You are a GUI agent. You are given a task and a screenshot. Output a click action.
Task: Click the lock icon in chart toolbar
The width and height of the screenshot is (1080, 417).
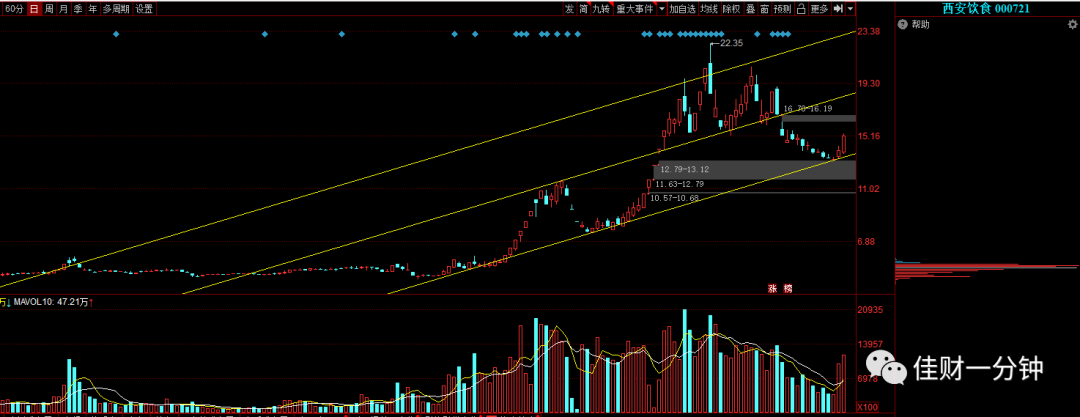(801, 9)
